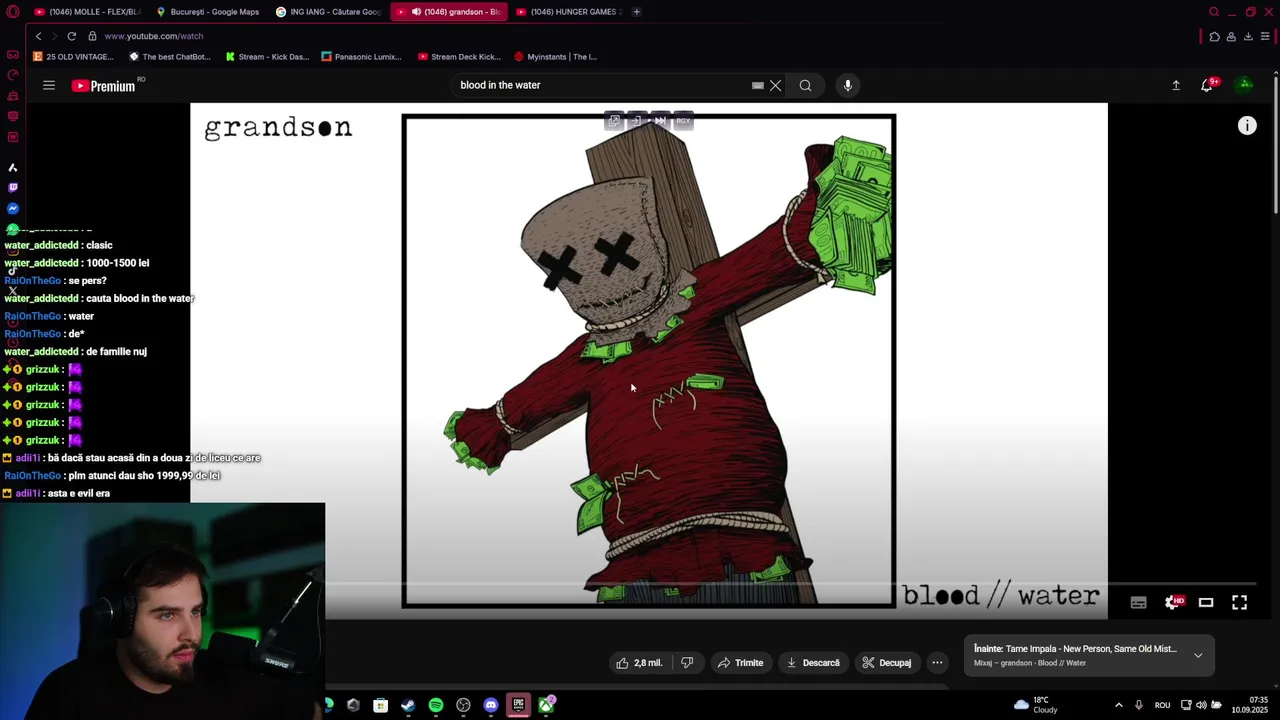Screen dimensions: 1280x720
Task: Click the RGX overlay button
Action: pyautogui.click(x=683, y=121)
